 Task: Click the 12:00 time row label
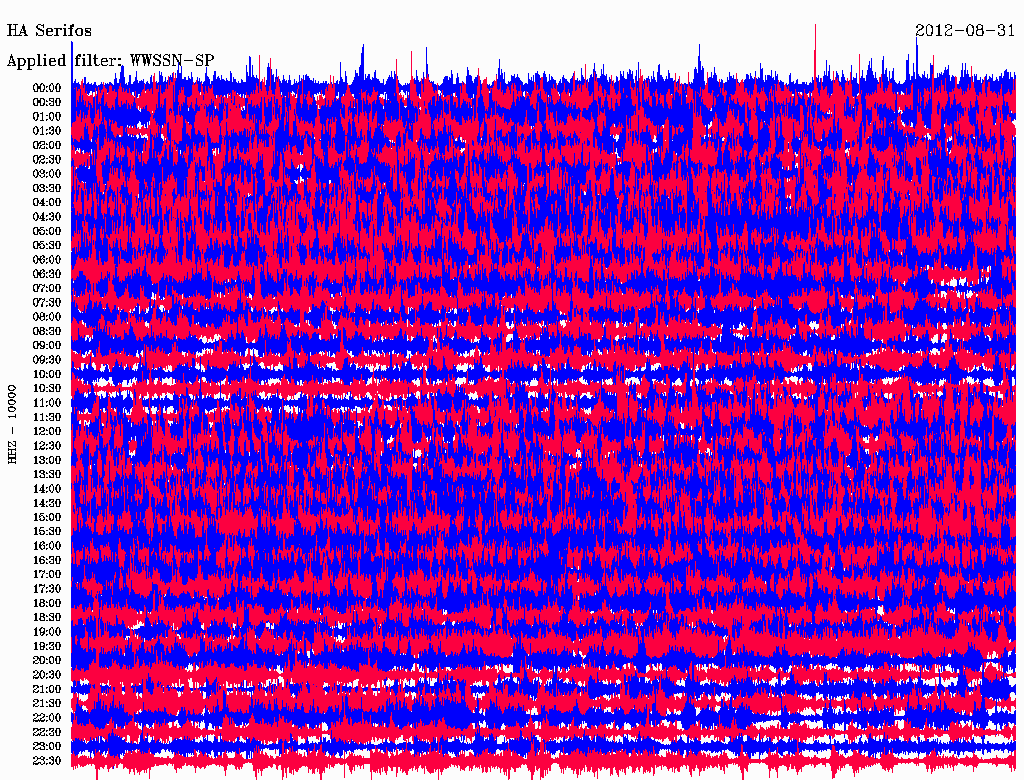click(x=47, y=431)
